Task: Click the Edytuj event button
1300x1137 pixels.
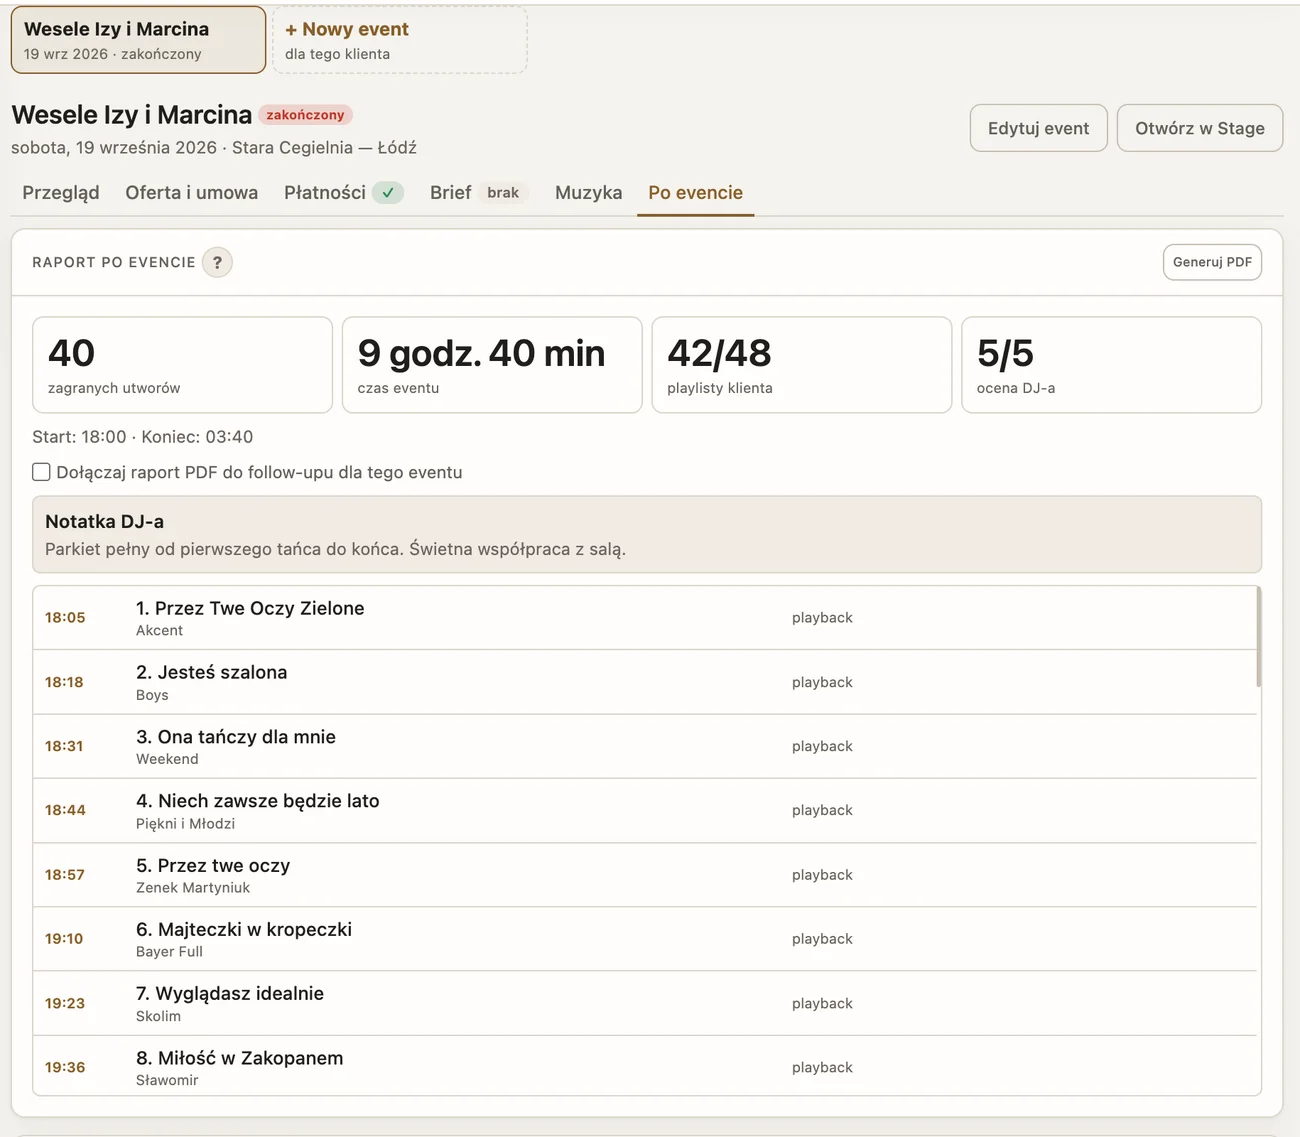Action: click(x=1039, y=128)
